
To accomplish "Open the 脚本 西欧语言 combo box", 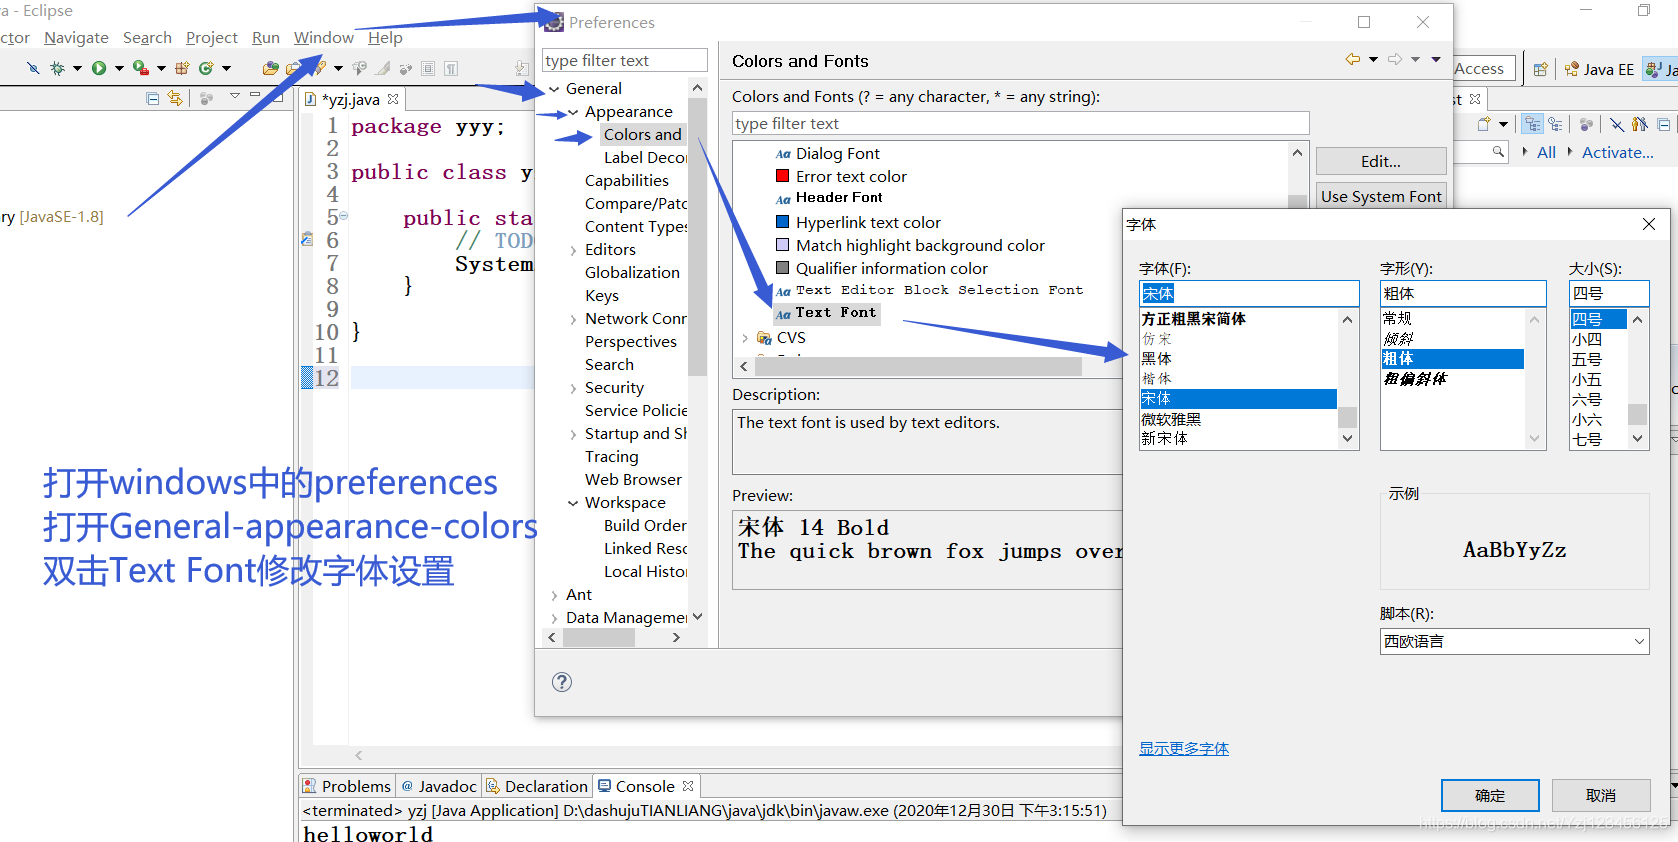I will [x=1514, y=641].
